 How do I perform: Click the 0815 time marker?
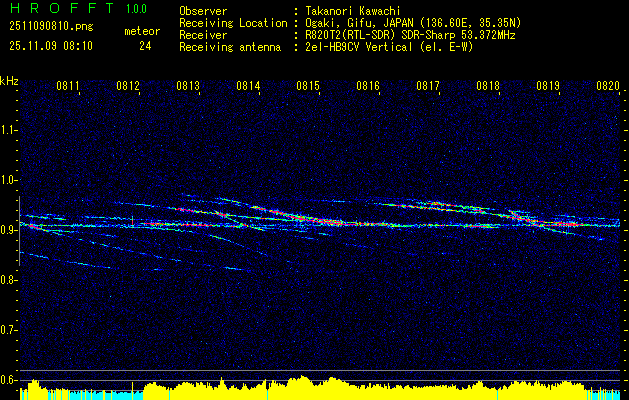point(308,86)
